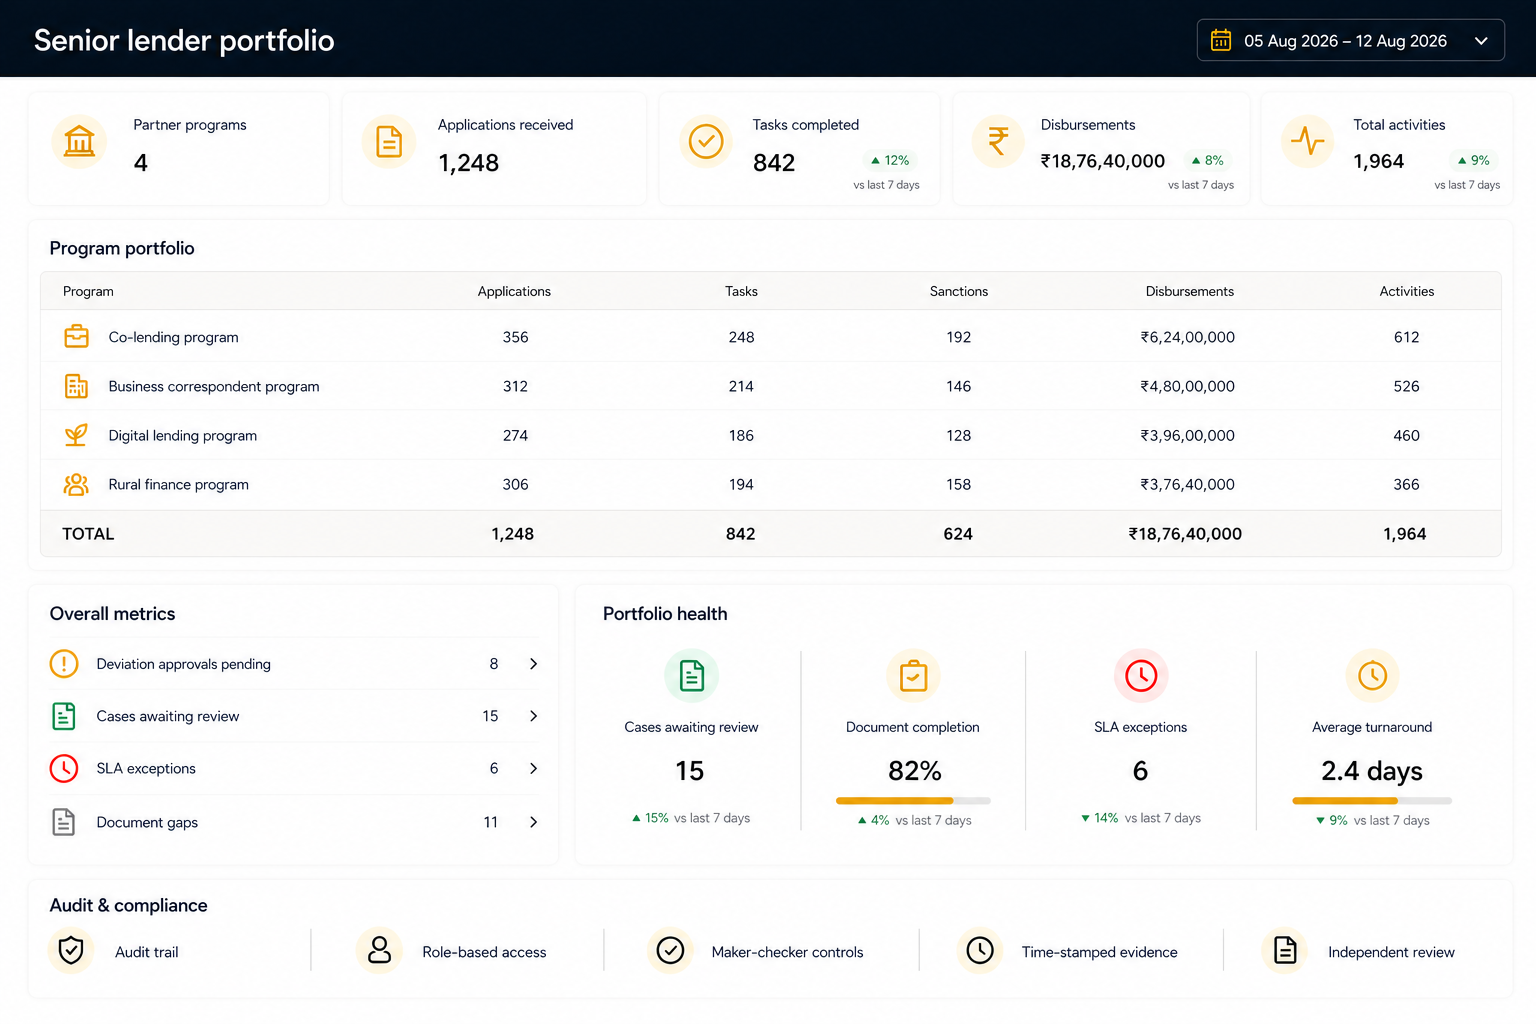
Task: Click the Digital lending program sprout icon
Action: pos(76,435)
